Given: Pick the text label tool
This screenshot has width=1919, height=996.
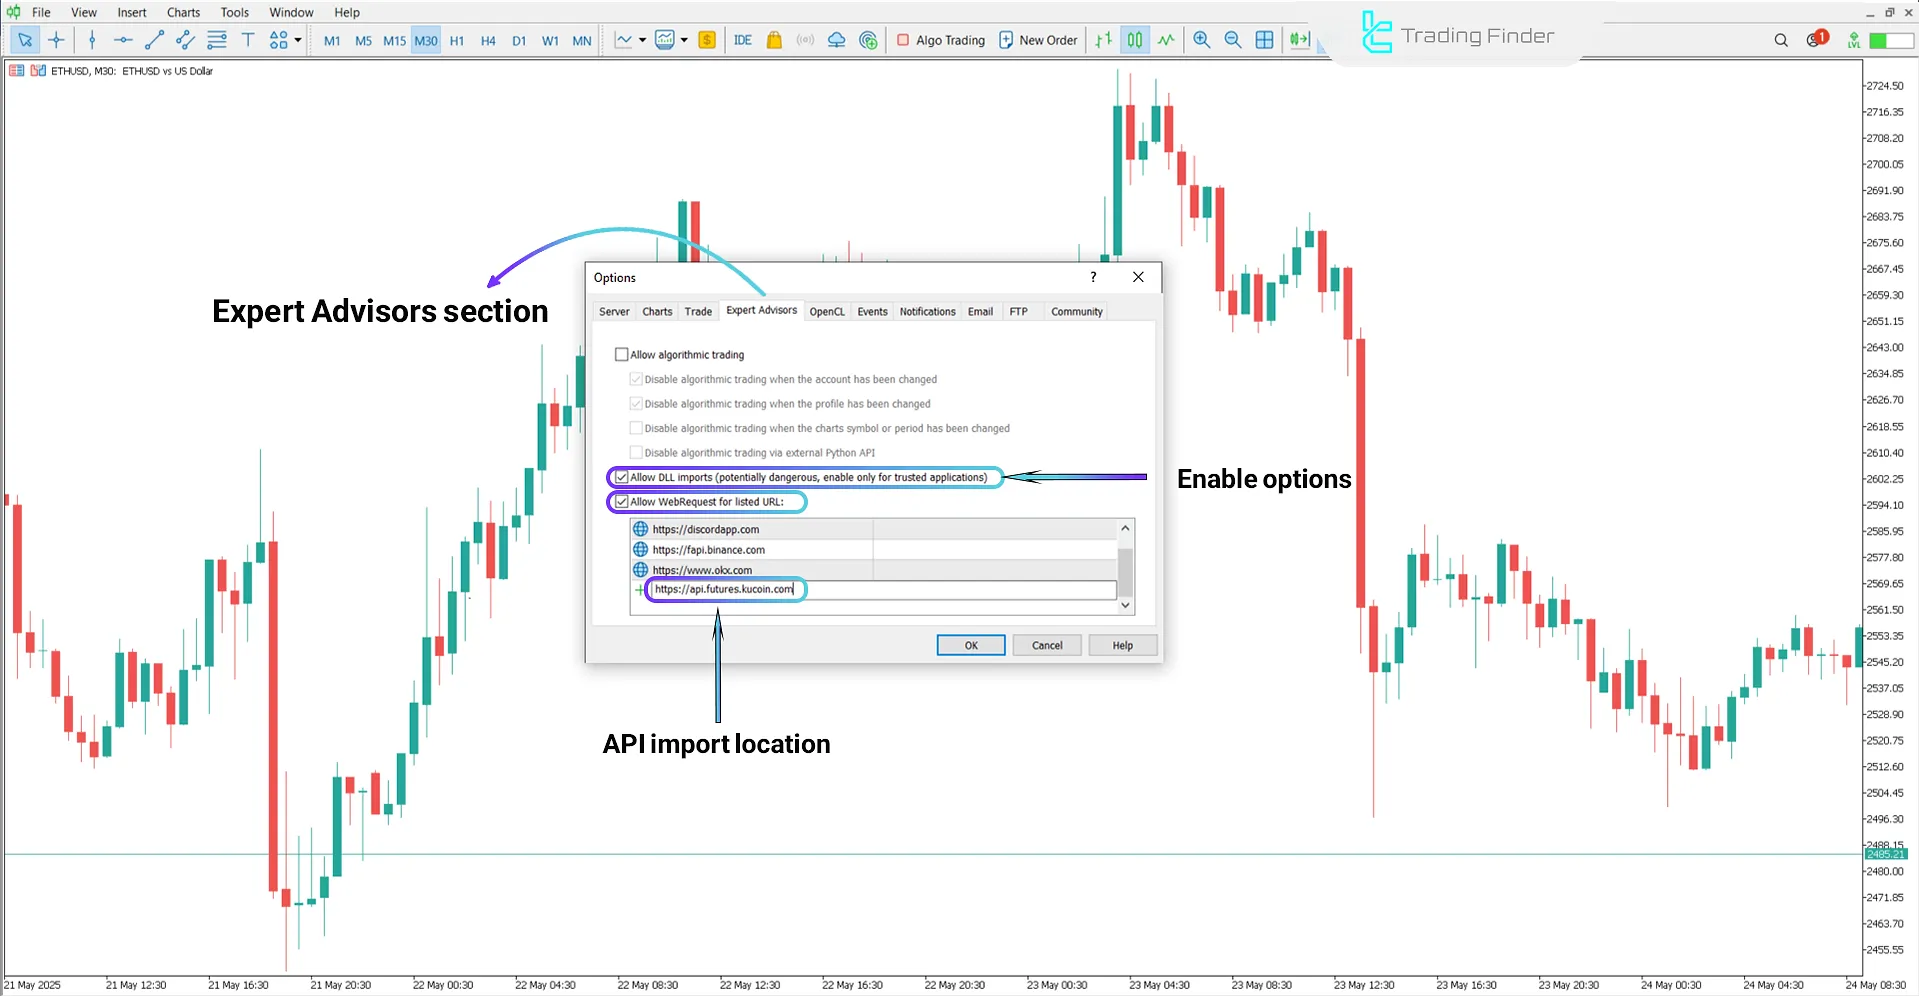Looking at the screenshot, I should coord(248,40).
